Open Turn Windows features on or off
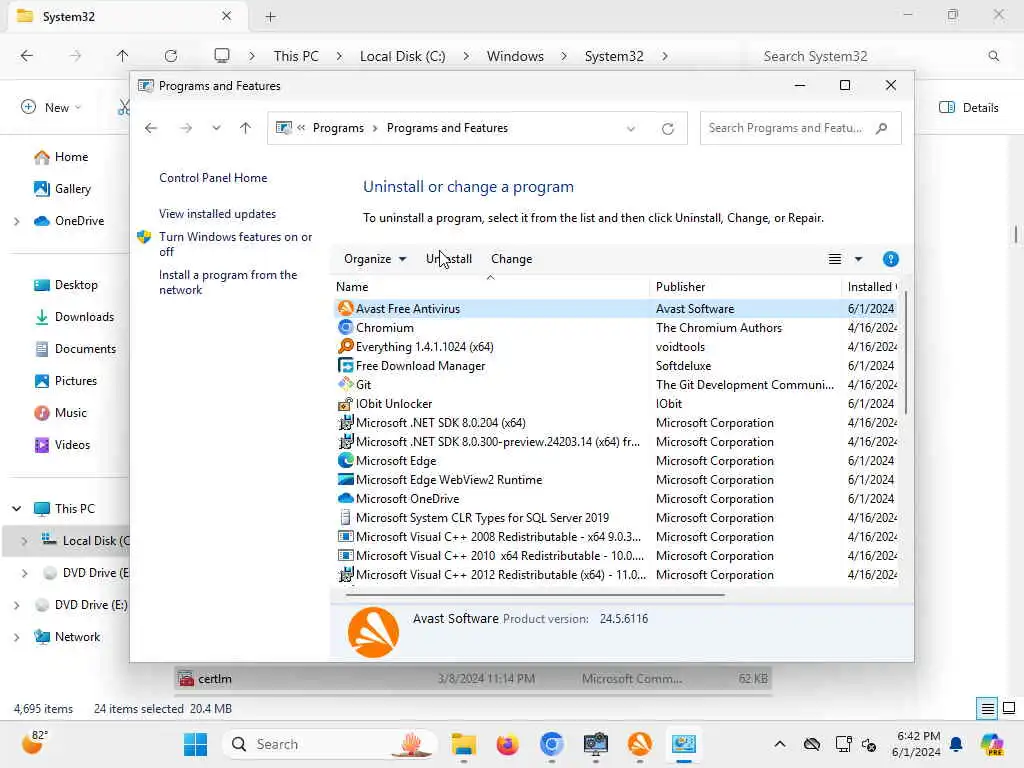 click(x=236, y=244)
